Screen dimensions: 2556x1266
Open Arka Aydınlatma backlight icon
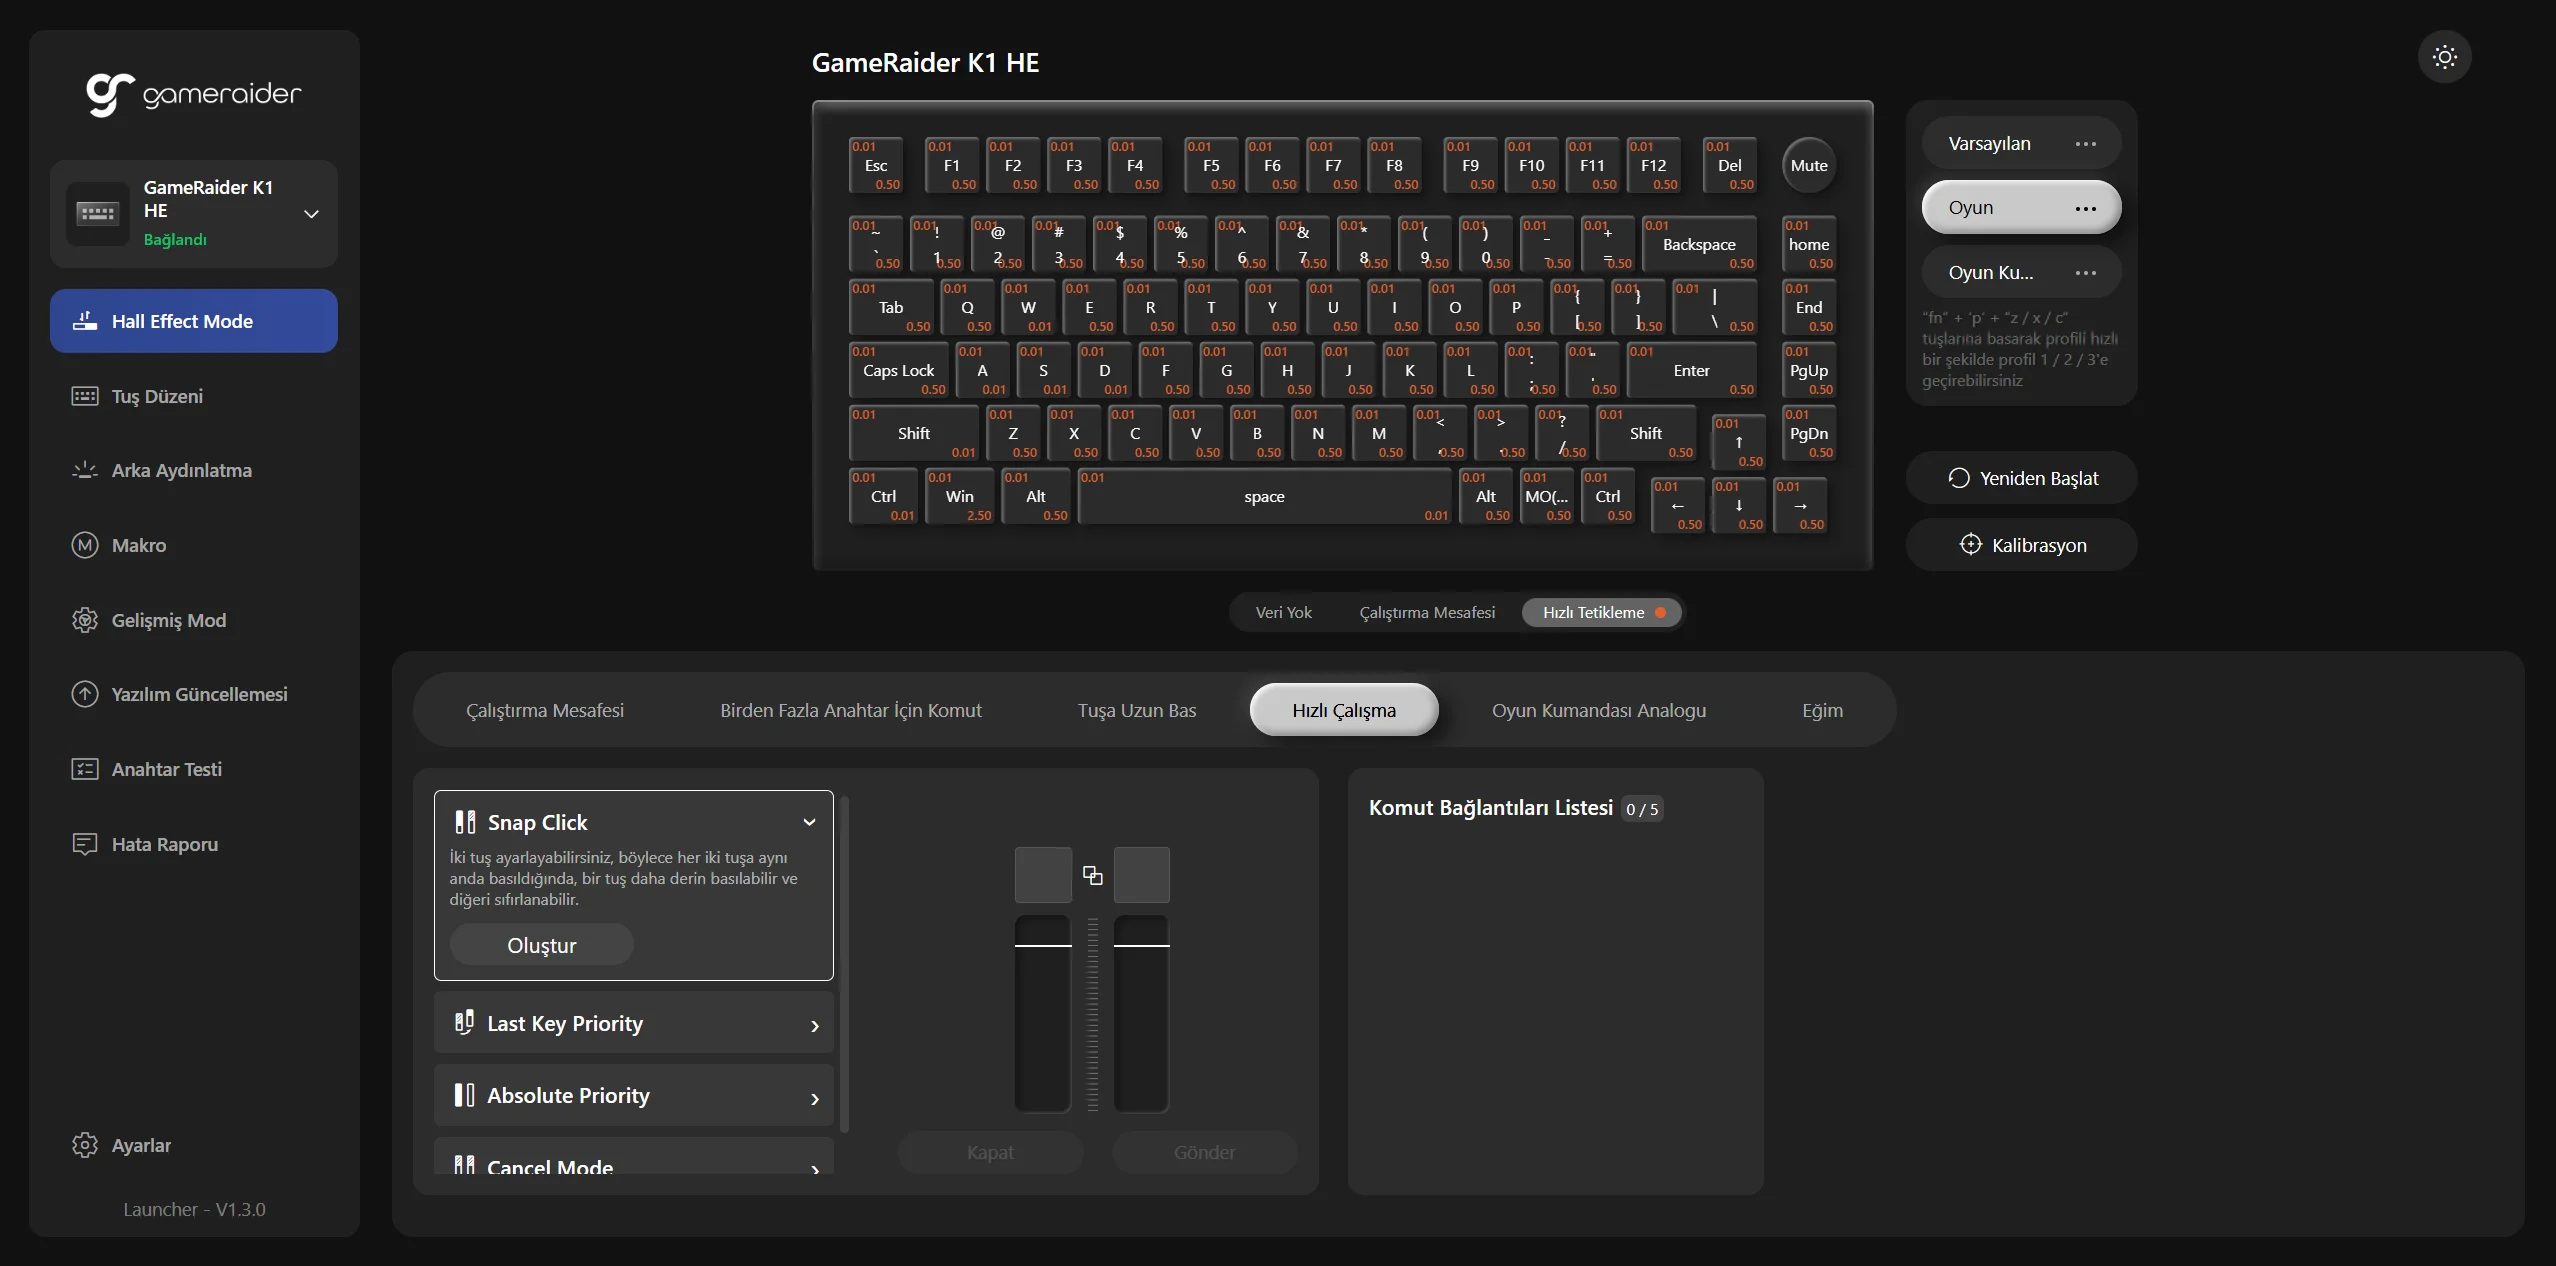pos(85,470)
